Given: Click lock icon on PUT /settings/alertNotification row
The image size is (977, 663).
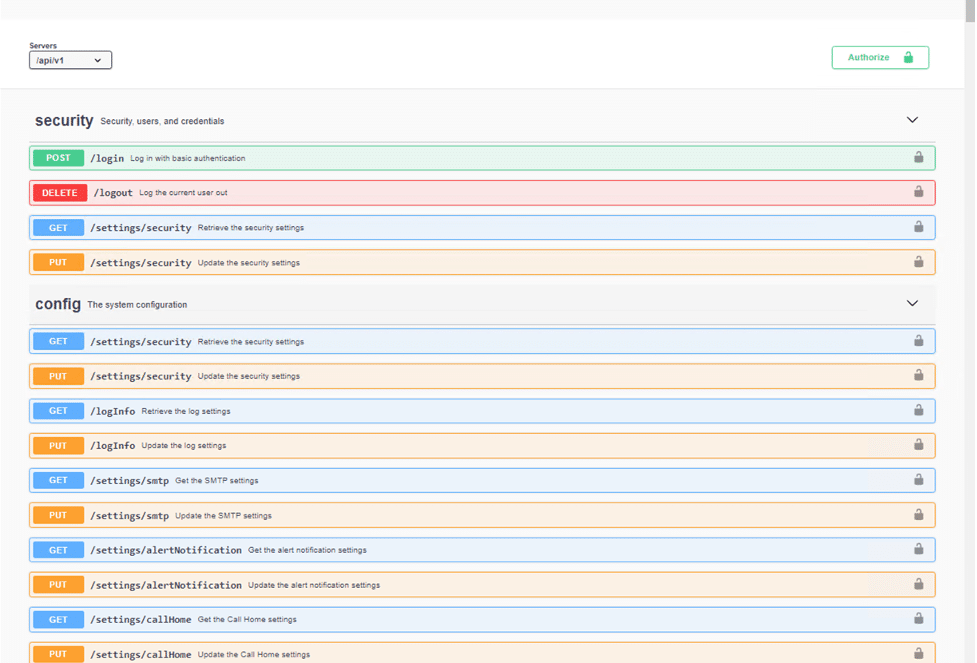Looking at the screenshot, I should (x=918, y=584).
